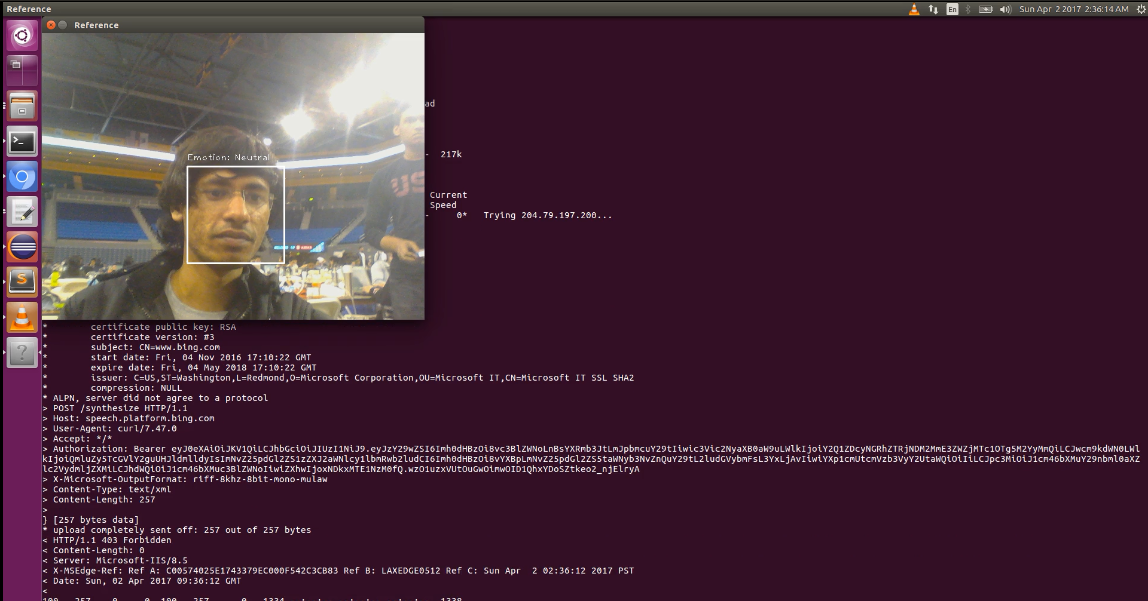Click the VLC tray indicator
The height and width of the screenshot is (601, 1148).
(x=914, y=9)
